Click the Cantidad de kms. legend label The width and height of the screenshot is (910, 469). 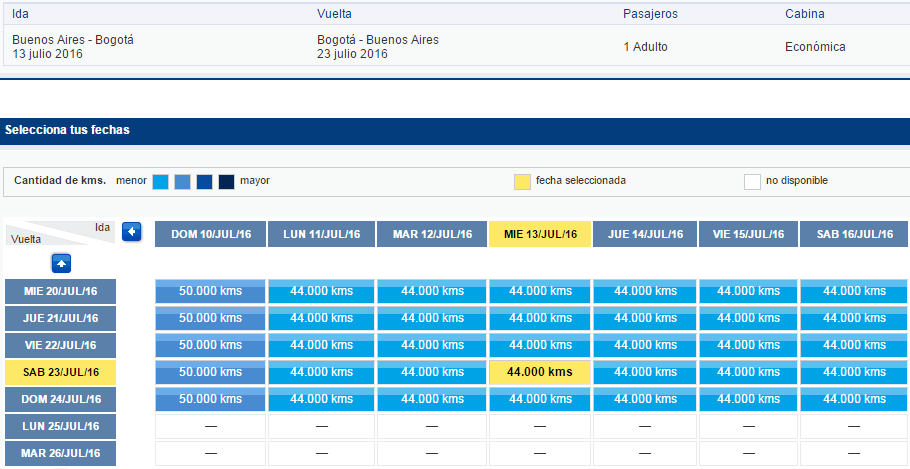60,181
